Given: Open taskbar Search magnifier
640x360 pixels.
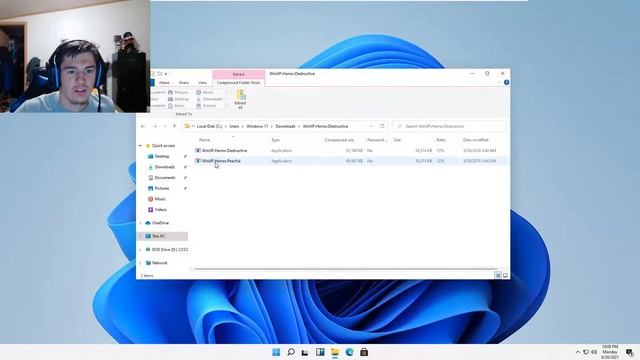Looking at the screenshot, I should tap(291, 352).
